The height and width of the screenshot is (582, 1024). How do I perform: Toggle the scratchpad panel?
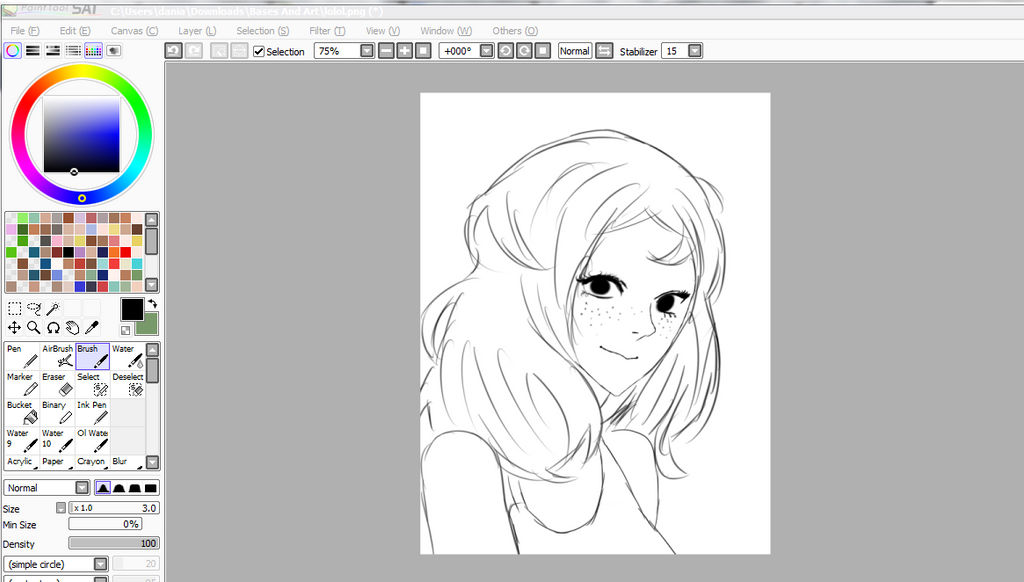pos(114,50)
